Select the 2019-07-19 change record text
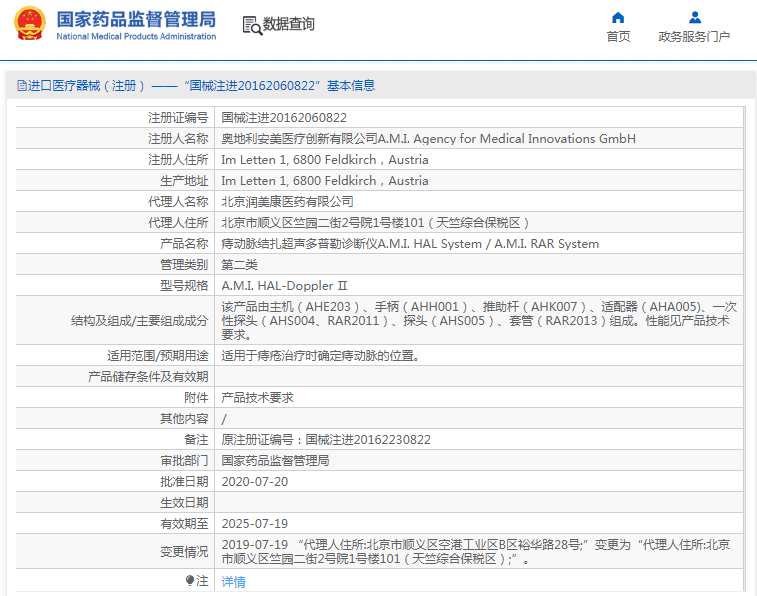The width and height of the screenshot is (757, 596). [x=476, y=552]
